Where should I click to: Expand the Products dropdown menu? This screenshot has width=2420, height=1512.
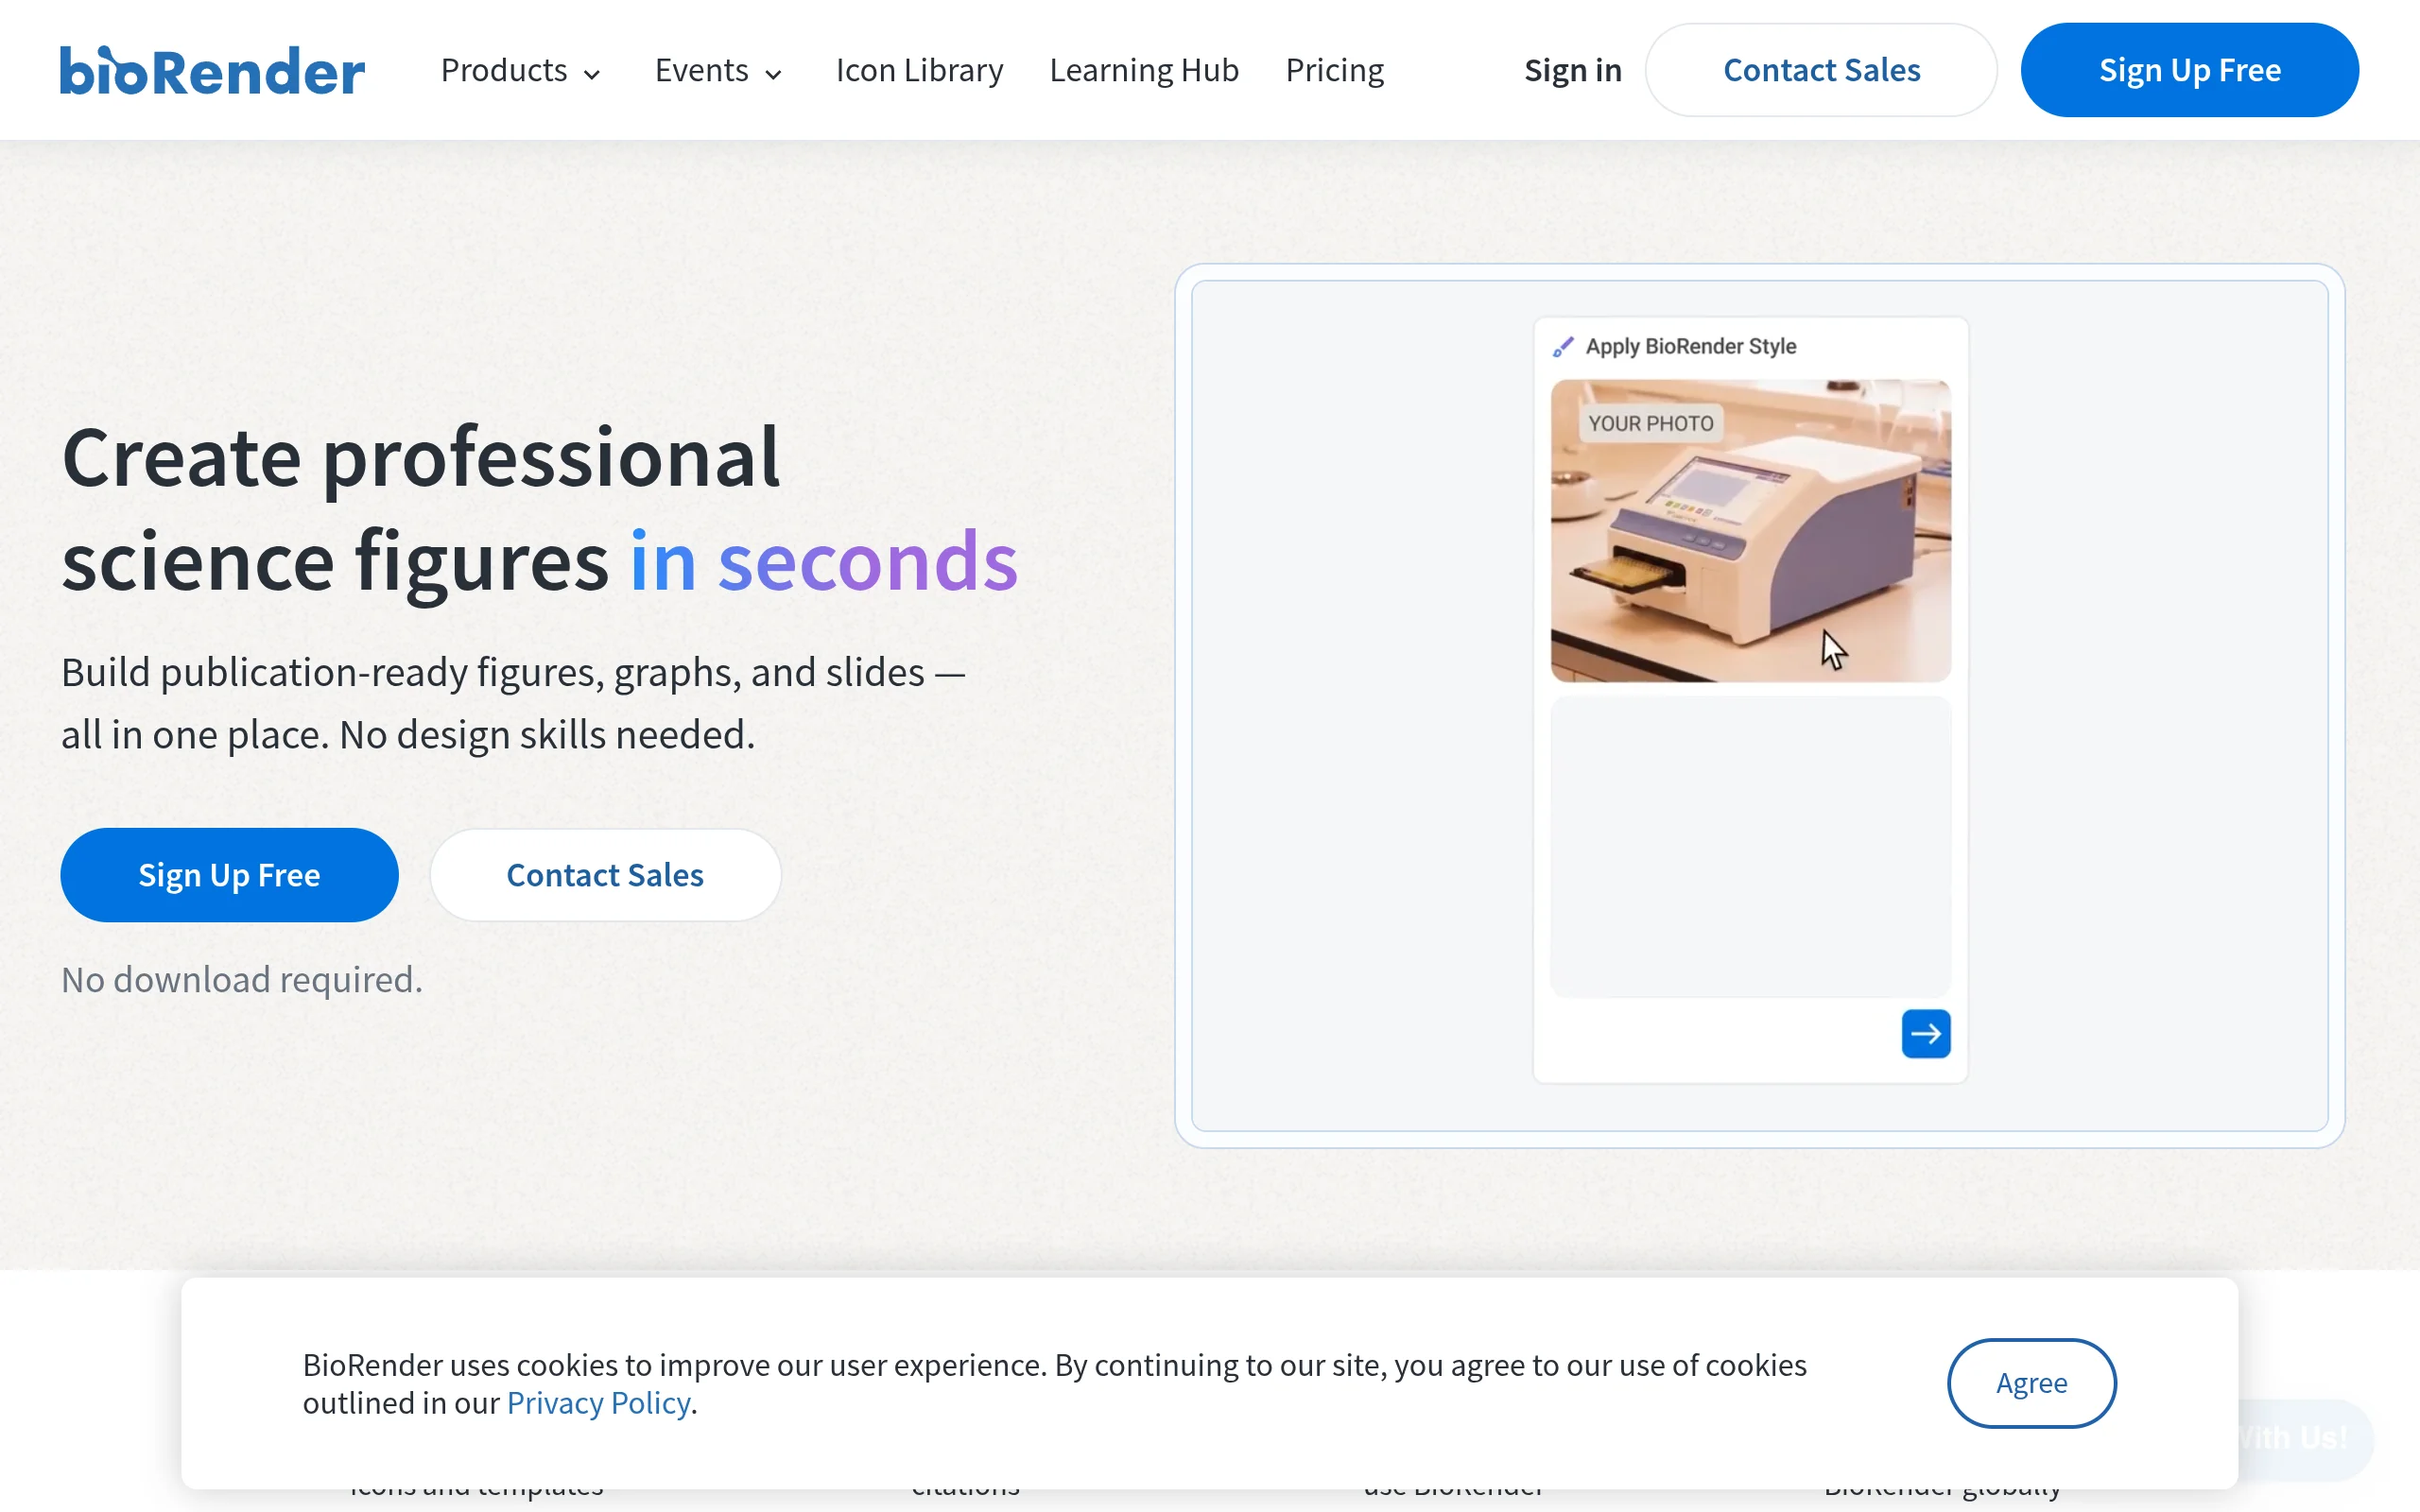521,71
